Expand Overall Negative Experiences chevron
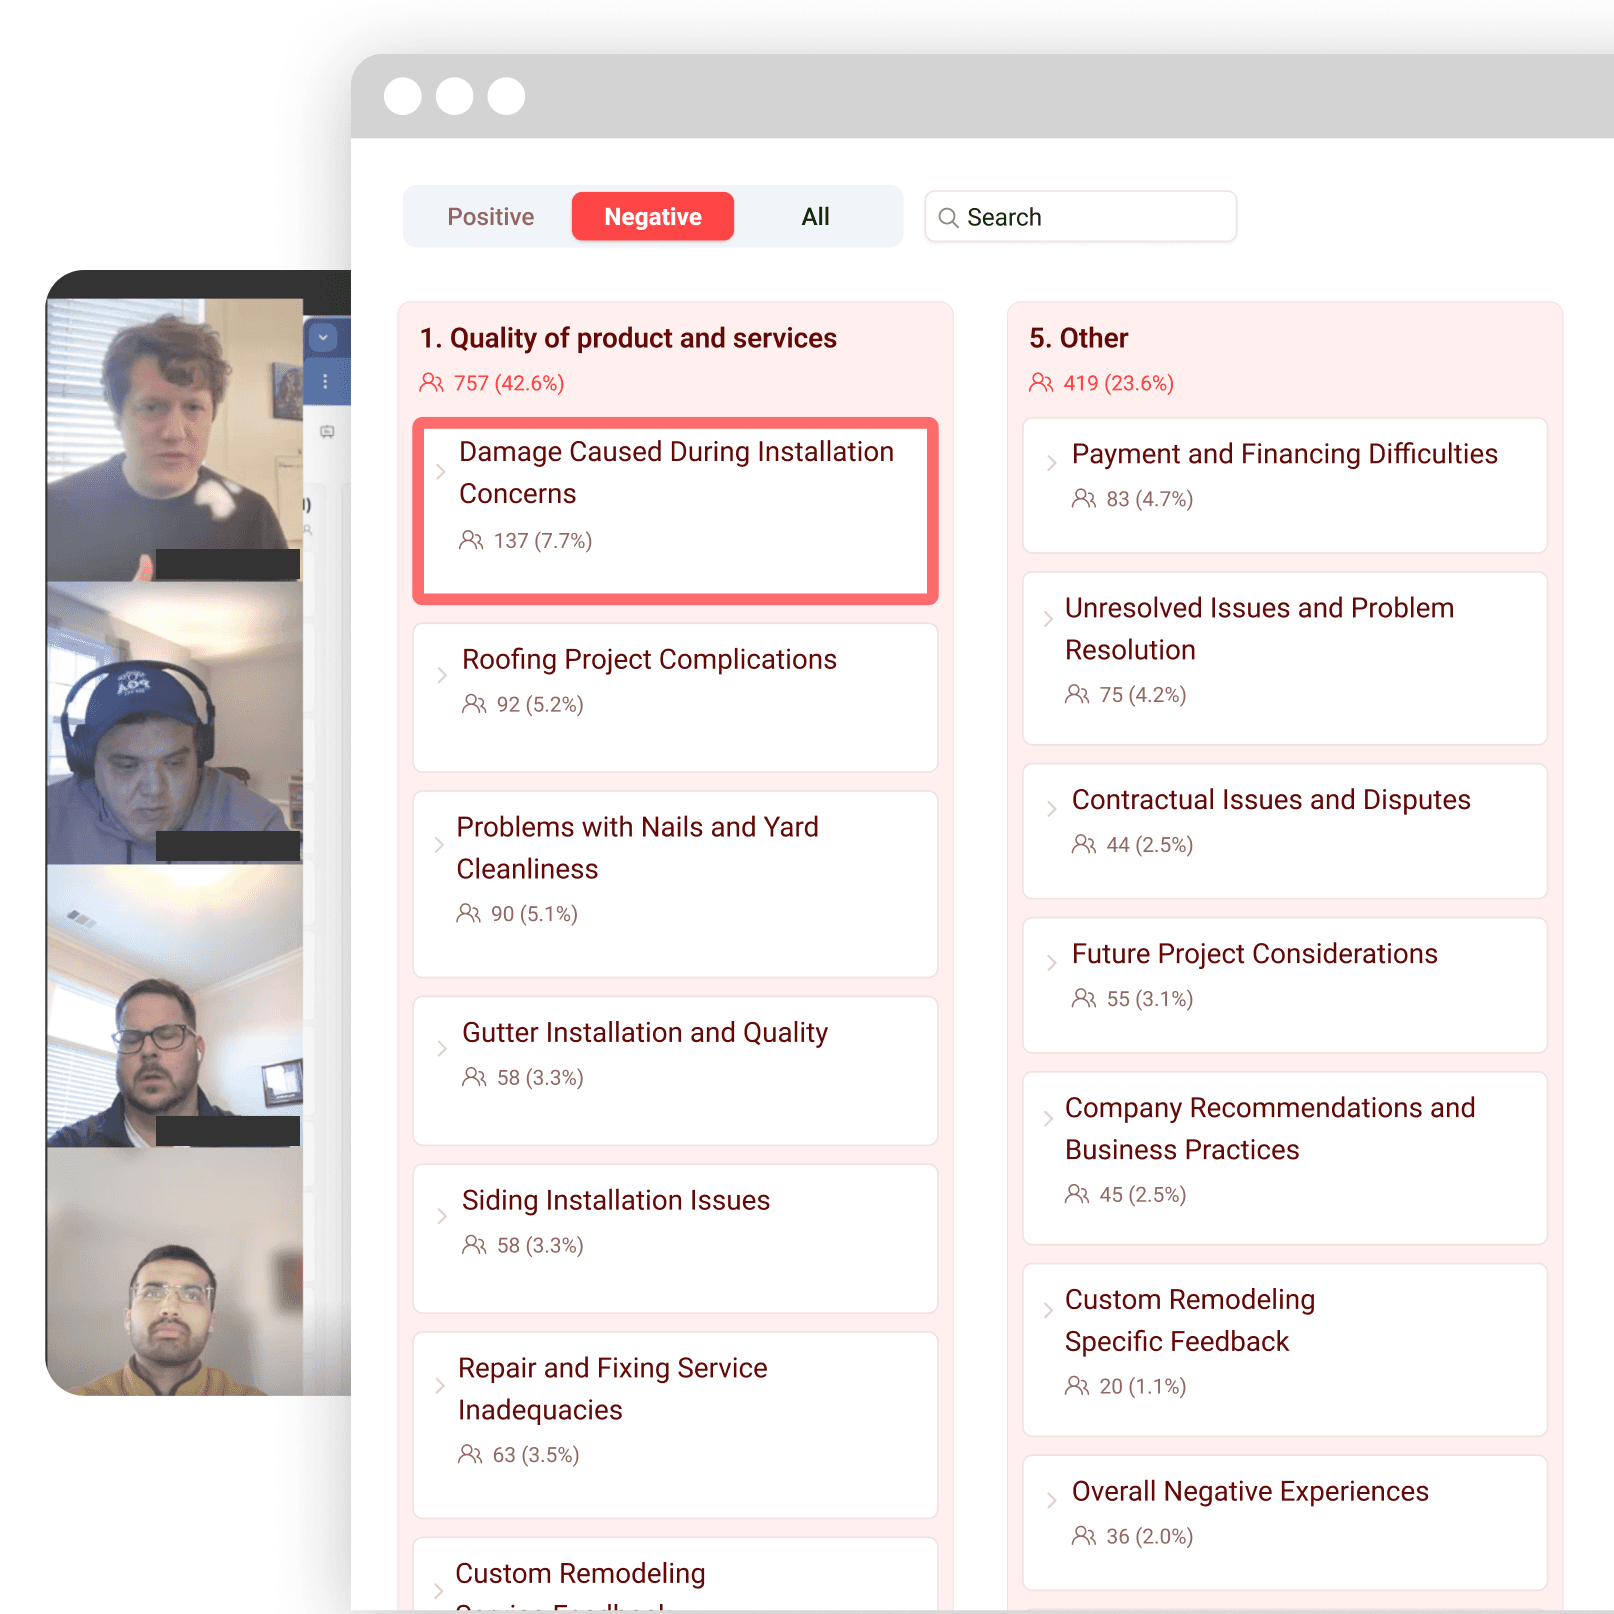 (1051, 1501)
